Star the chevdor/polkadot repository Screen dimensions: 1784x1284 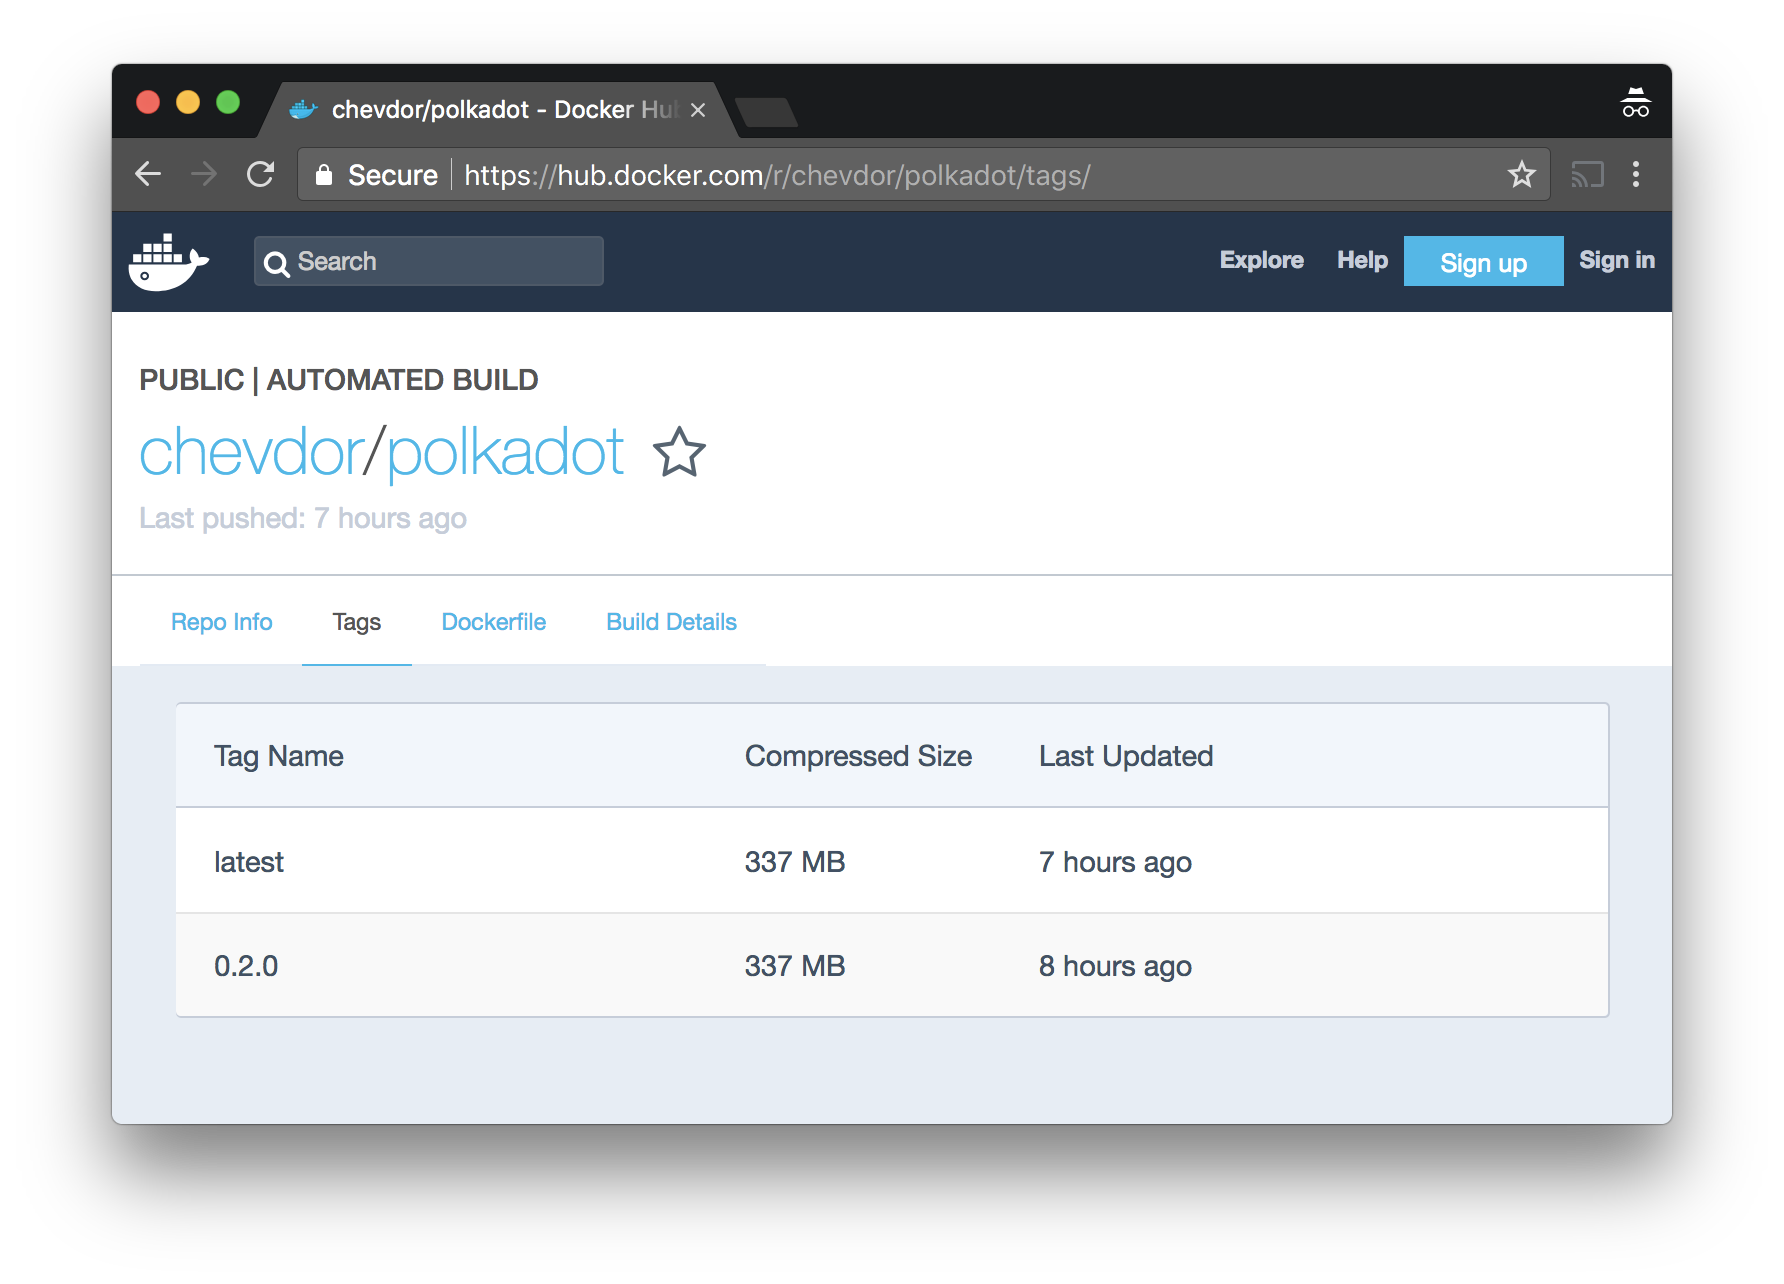tap(679, 452)
